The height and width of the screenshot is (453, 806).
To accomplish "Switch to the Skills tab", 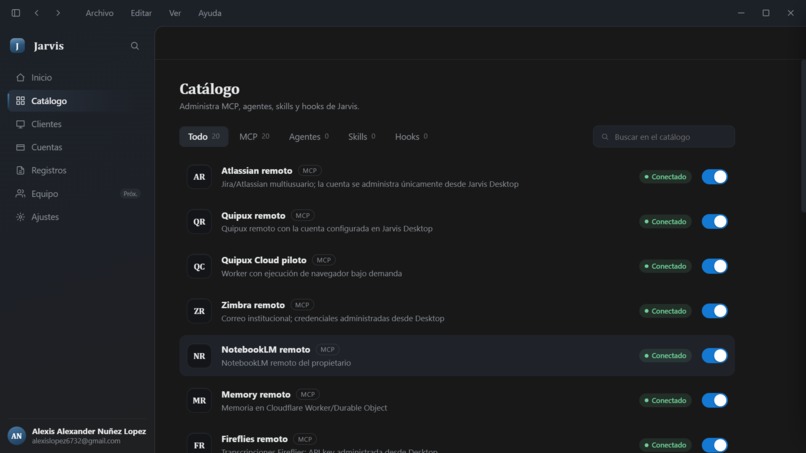I will pos(361,137).
